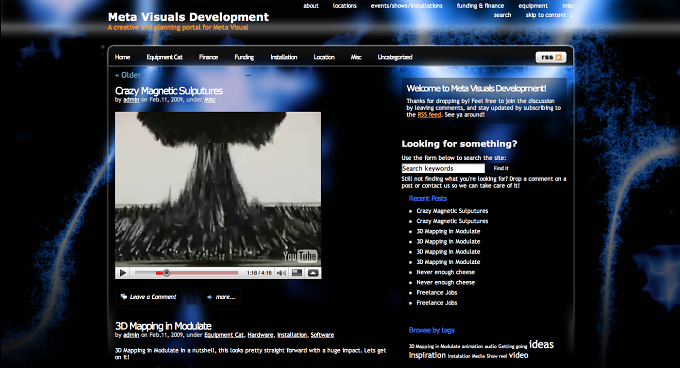
Task: Open the RSS feed link in welcome text
Action: (429, 115)
